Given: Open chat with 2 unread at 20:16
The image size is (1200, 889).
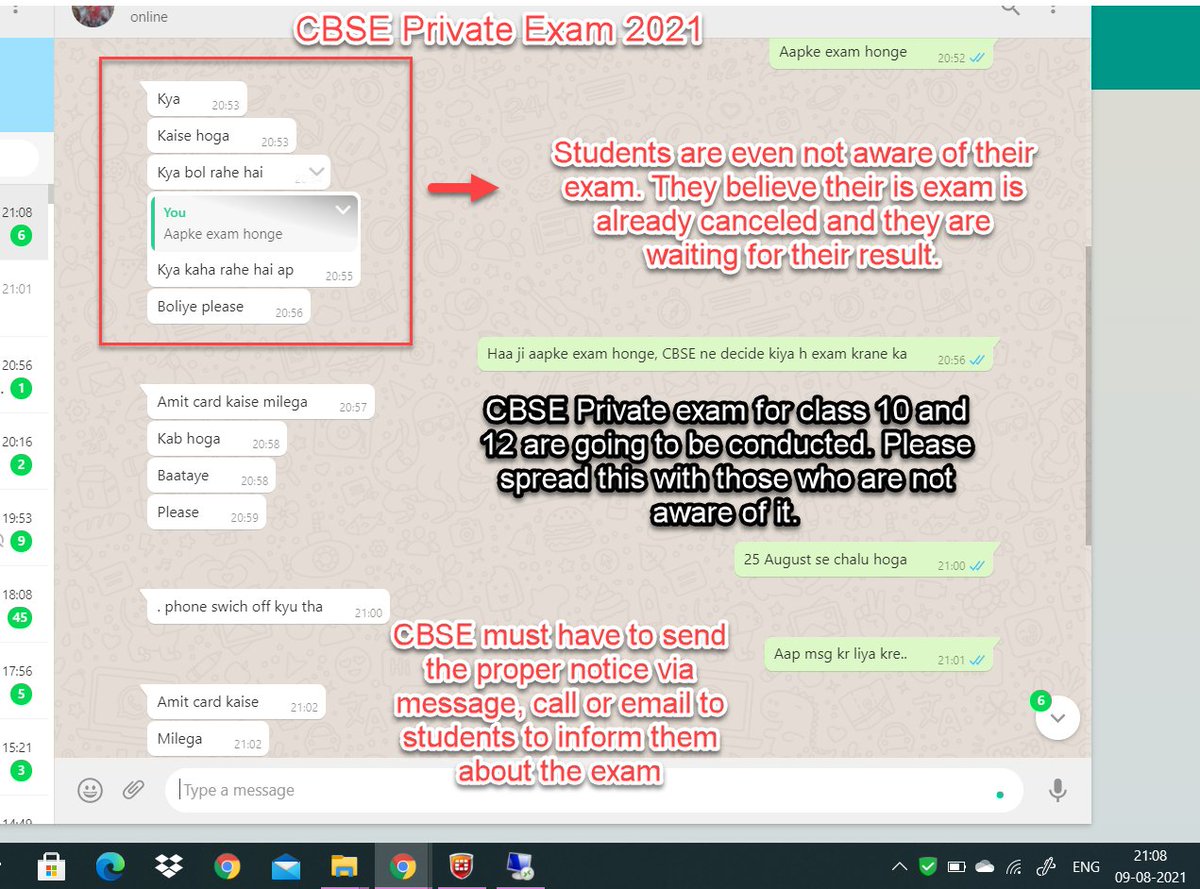Looking at the screenshot, I should [24, 452].
